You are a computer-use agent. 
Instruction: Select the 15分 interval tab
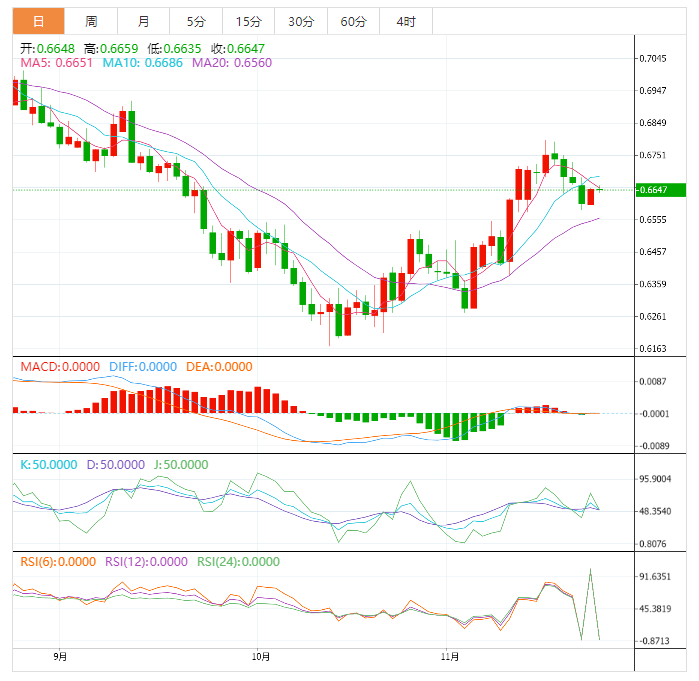[x=248, y=21]
